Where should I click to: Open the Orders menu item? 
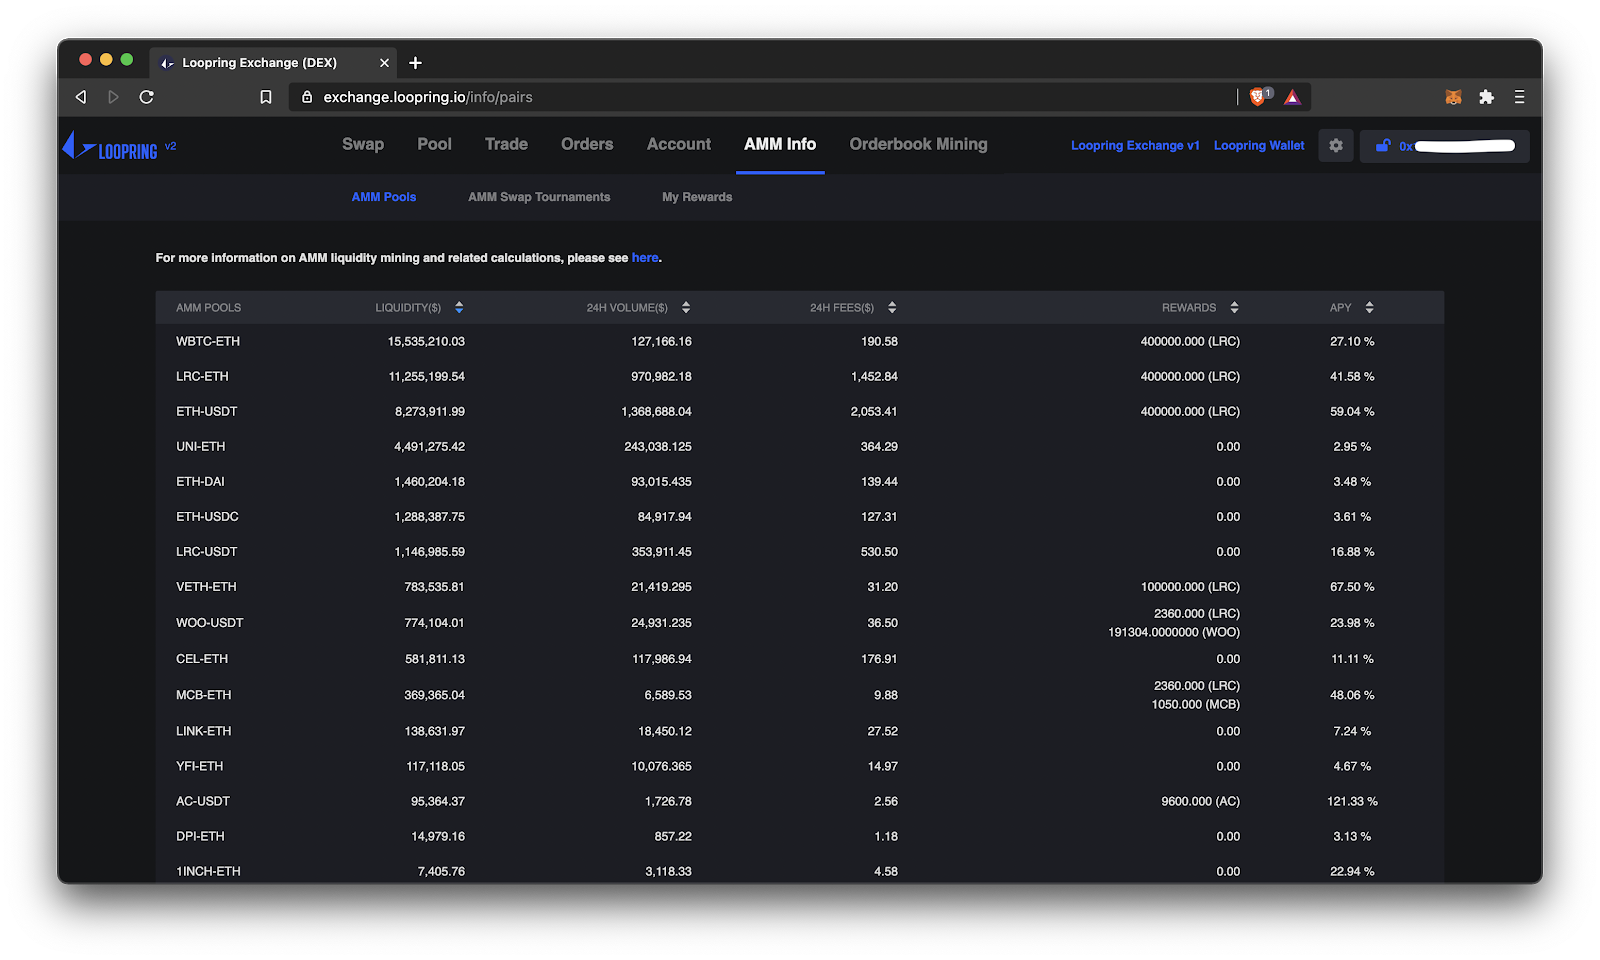tap(587, 144)
